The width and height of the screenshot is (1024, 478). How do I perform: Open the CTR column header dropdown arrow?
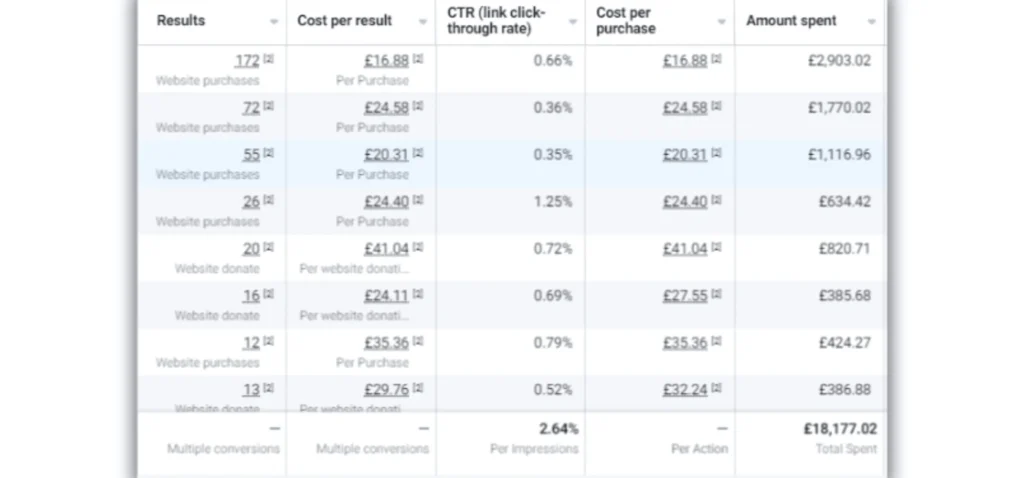tap(573, 22)
